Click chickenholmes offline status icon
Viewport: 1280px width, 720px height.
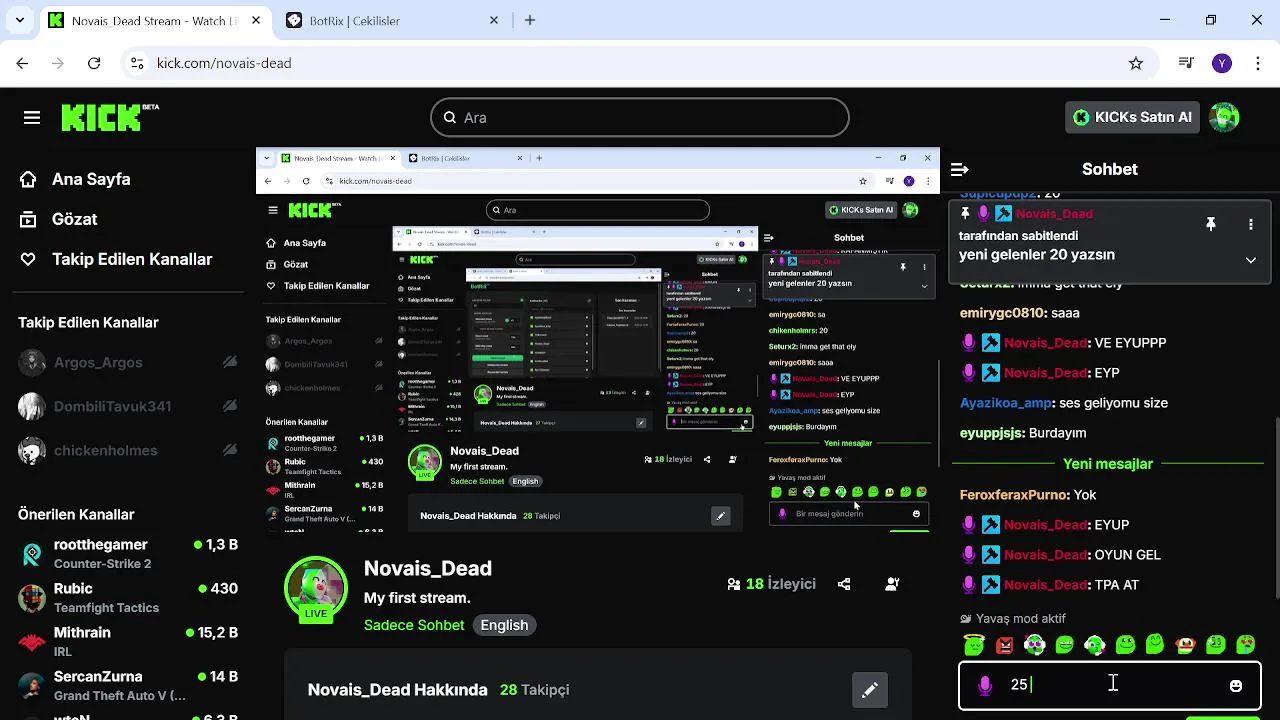[x=230, y=450]
